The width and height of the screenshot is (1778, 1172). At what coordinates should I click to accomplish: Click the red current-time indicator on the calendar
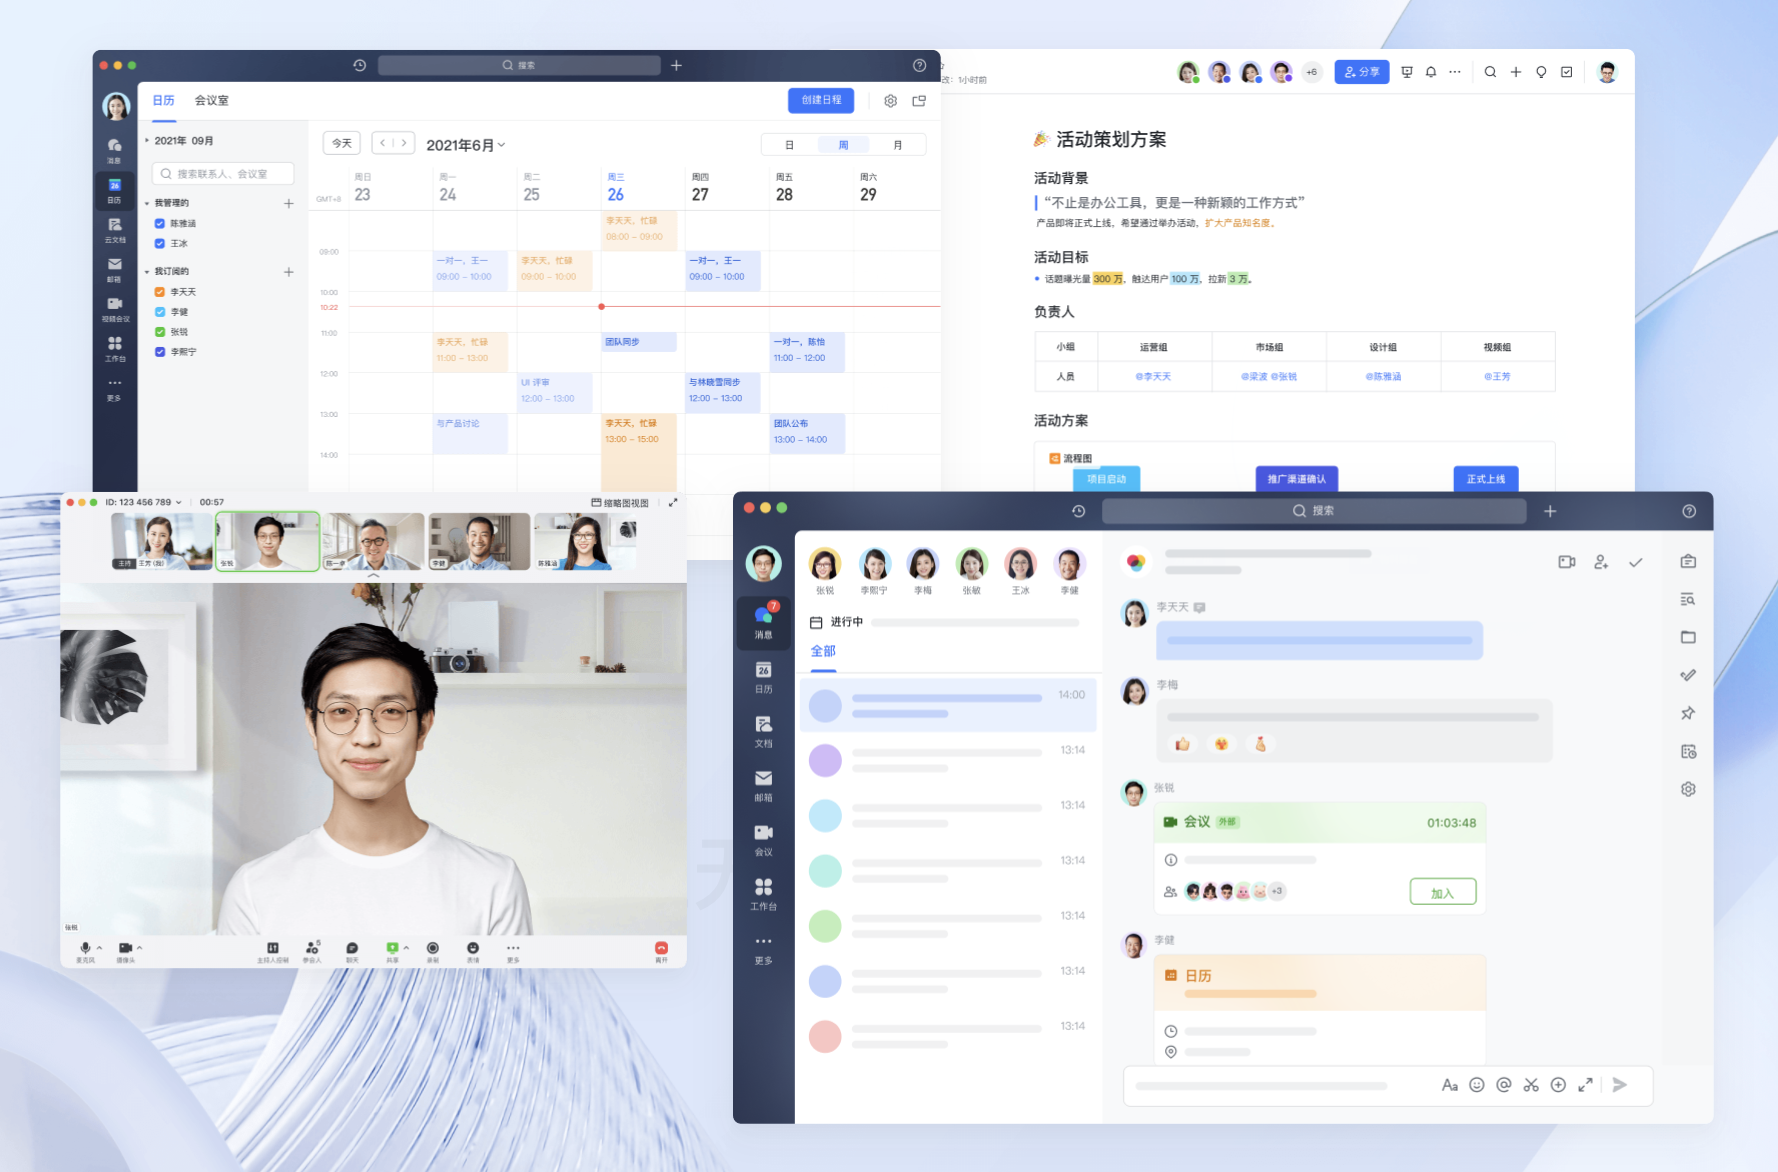click(601, 307)
